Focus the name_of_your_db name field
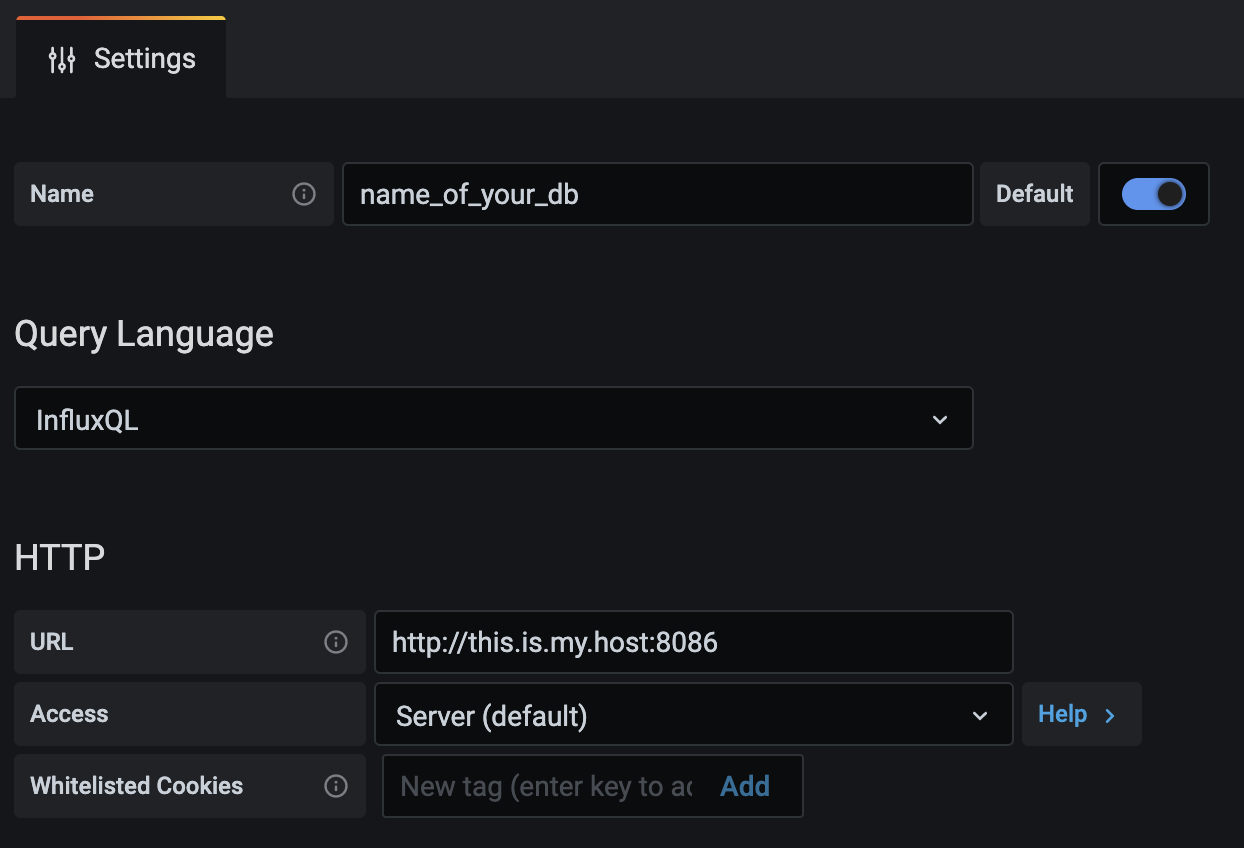Screen dimensions: 1244x848 point(657,194)
